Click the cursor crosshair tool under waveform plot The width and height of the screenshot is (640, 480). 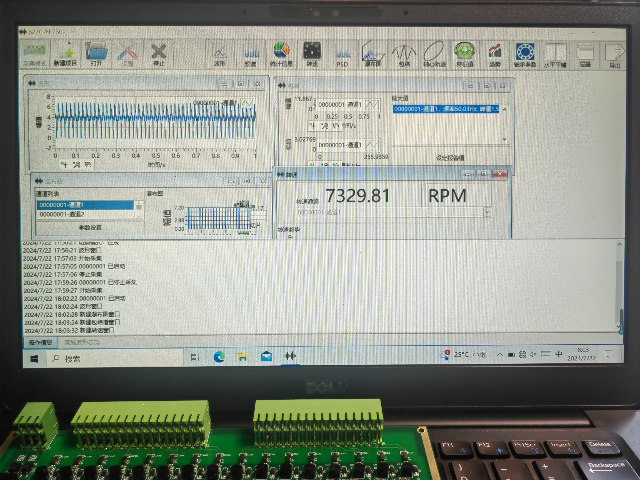(65, 164)
